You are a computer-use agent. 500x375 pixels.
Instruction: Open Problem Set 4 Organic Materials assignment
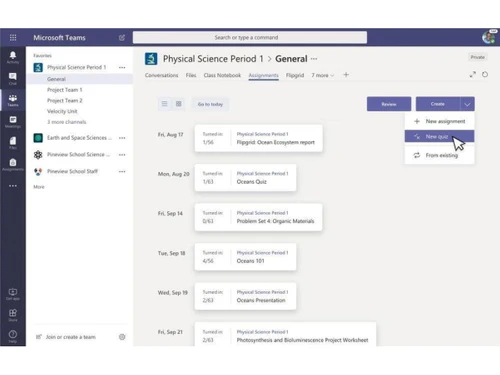point(258,217)
